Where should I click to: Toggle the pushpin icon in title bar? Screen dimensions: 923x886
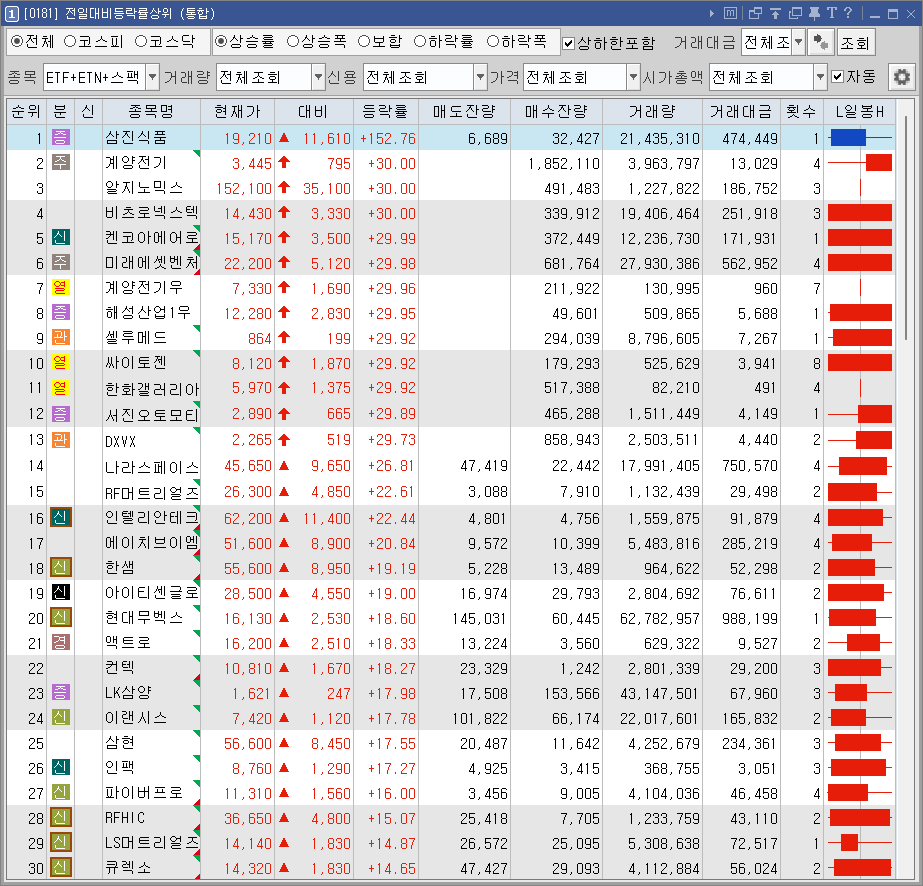tap(815, 13)
